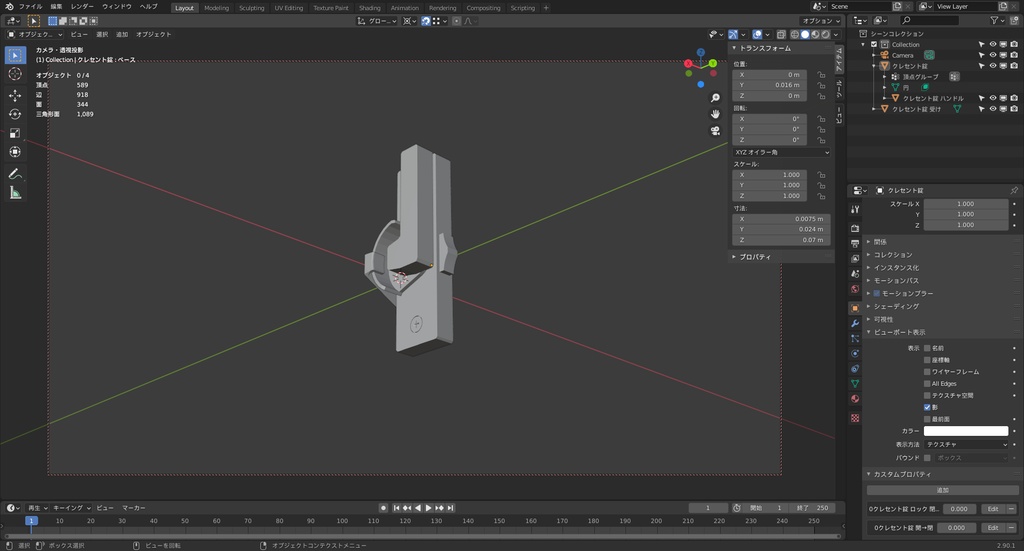The height and width of the screenshot is (551, 1024).
Task: Enable the ワイヤーフレーム checkbox
Action: pos(927,371)
